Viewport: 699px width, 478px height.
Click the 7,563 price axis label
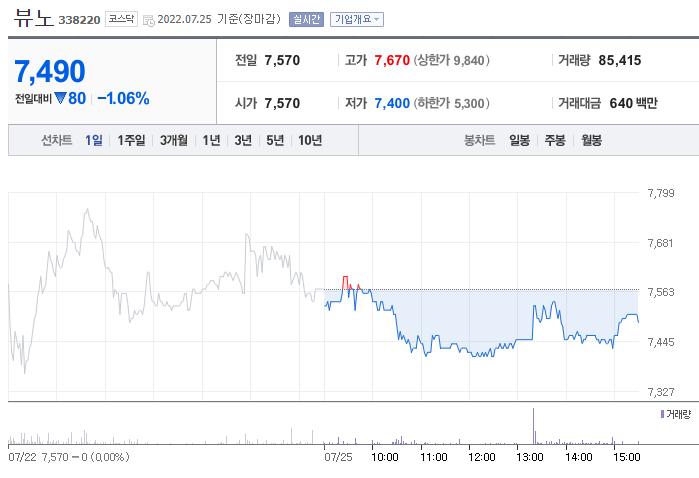click(x=661, y=292)
